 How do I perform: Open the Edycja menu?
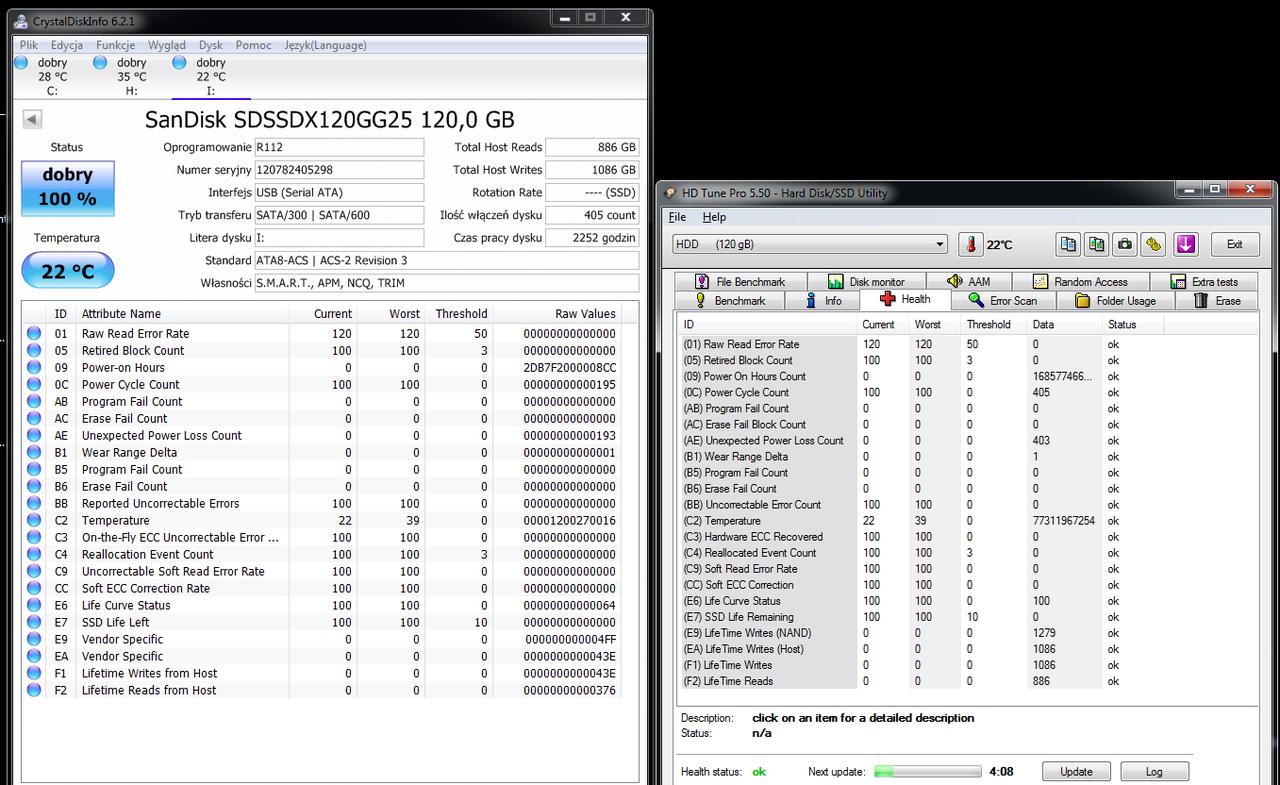(67, 45)
